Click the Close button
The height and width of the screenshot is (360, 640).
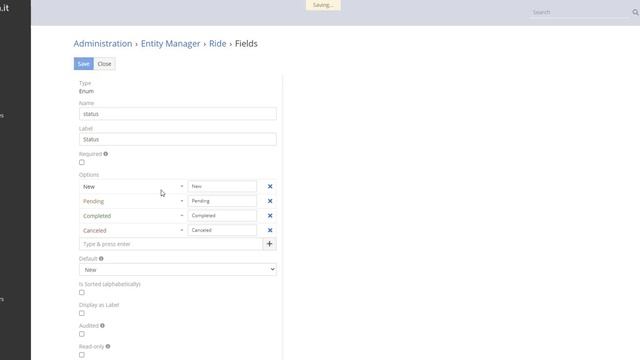point(104,64)
